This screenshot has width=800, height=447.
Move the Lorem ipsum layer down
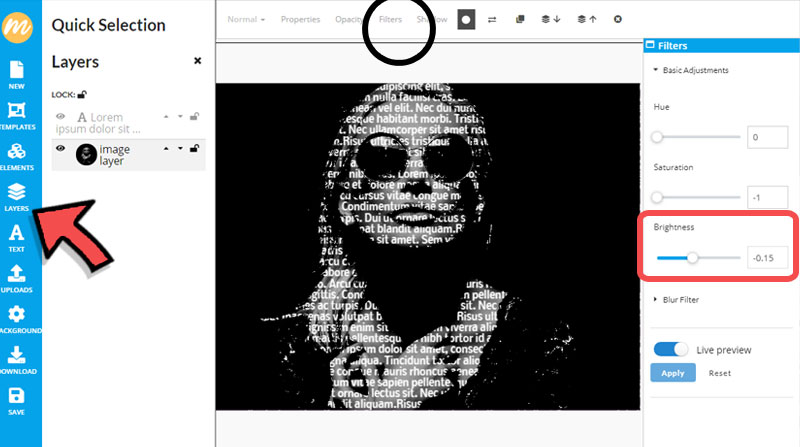180,117
